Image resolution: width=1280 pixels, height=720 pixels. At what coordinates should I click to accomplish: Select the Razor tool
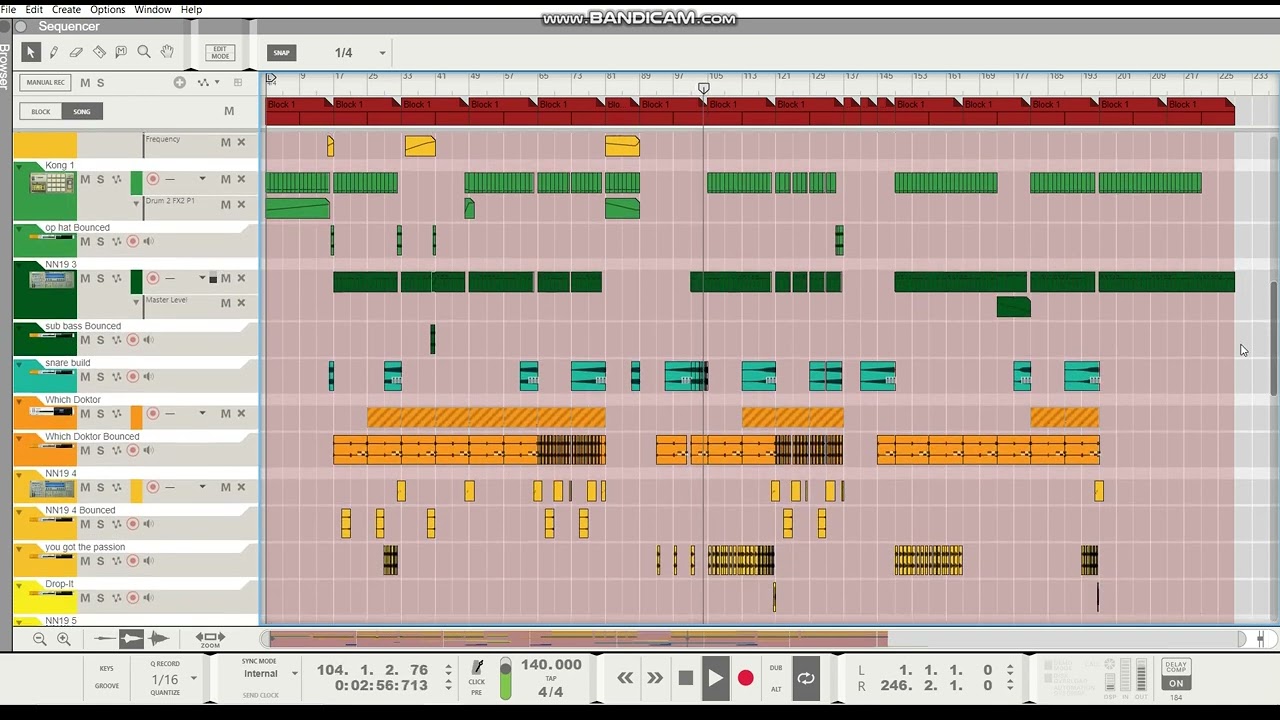[99, 52]
